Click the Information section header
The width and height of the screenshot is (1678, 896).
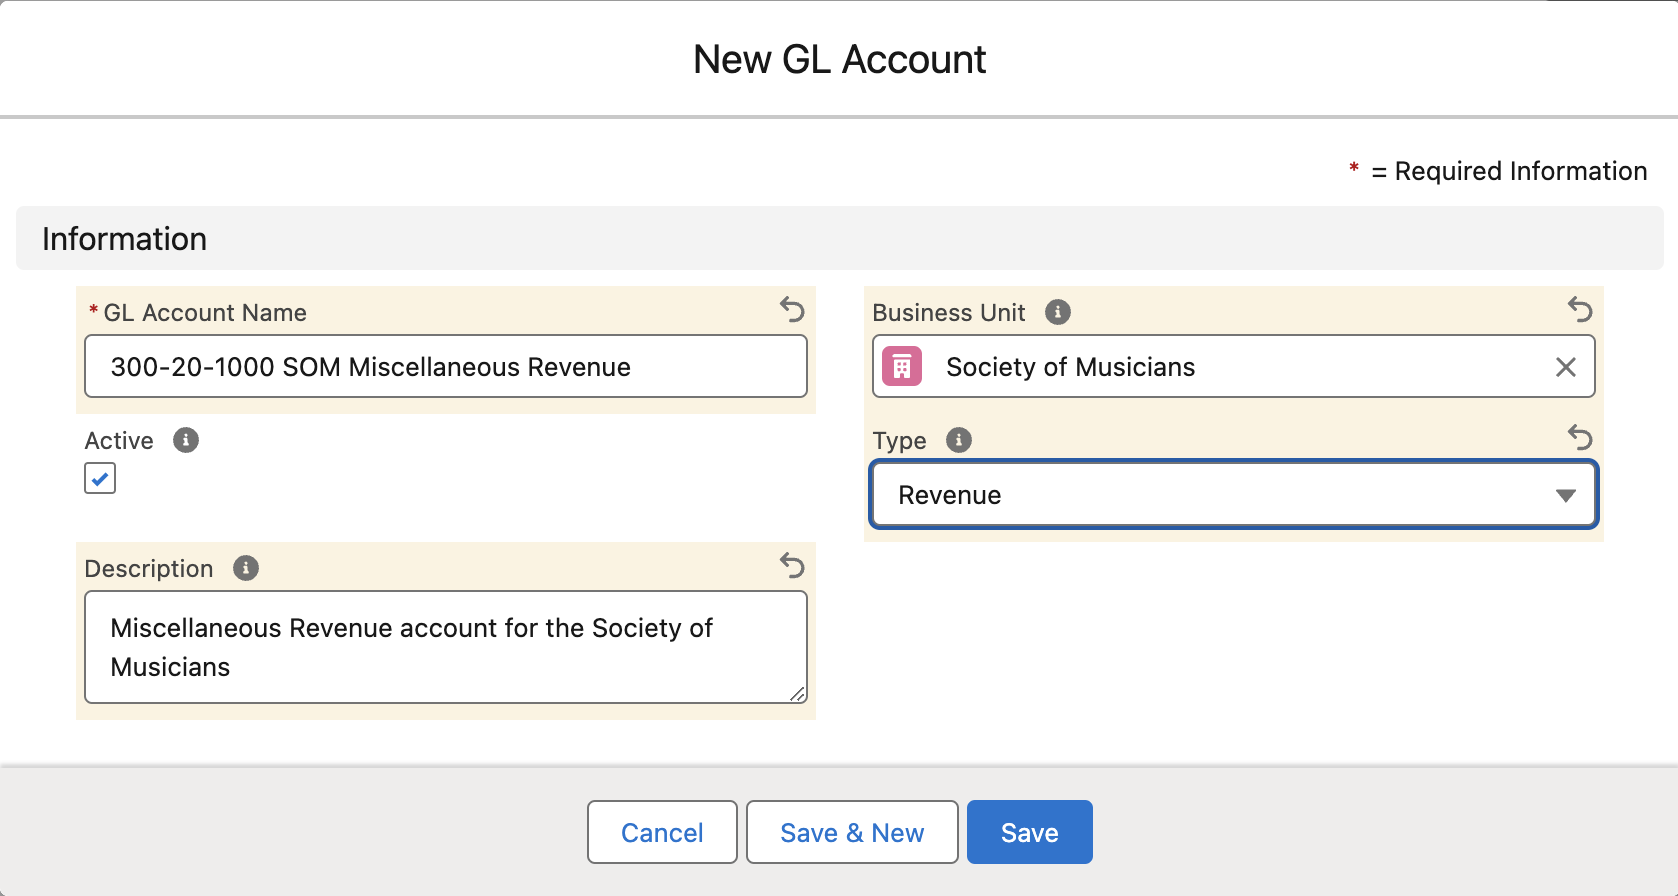(x=840, y=238)
